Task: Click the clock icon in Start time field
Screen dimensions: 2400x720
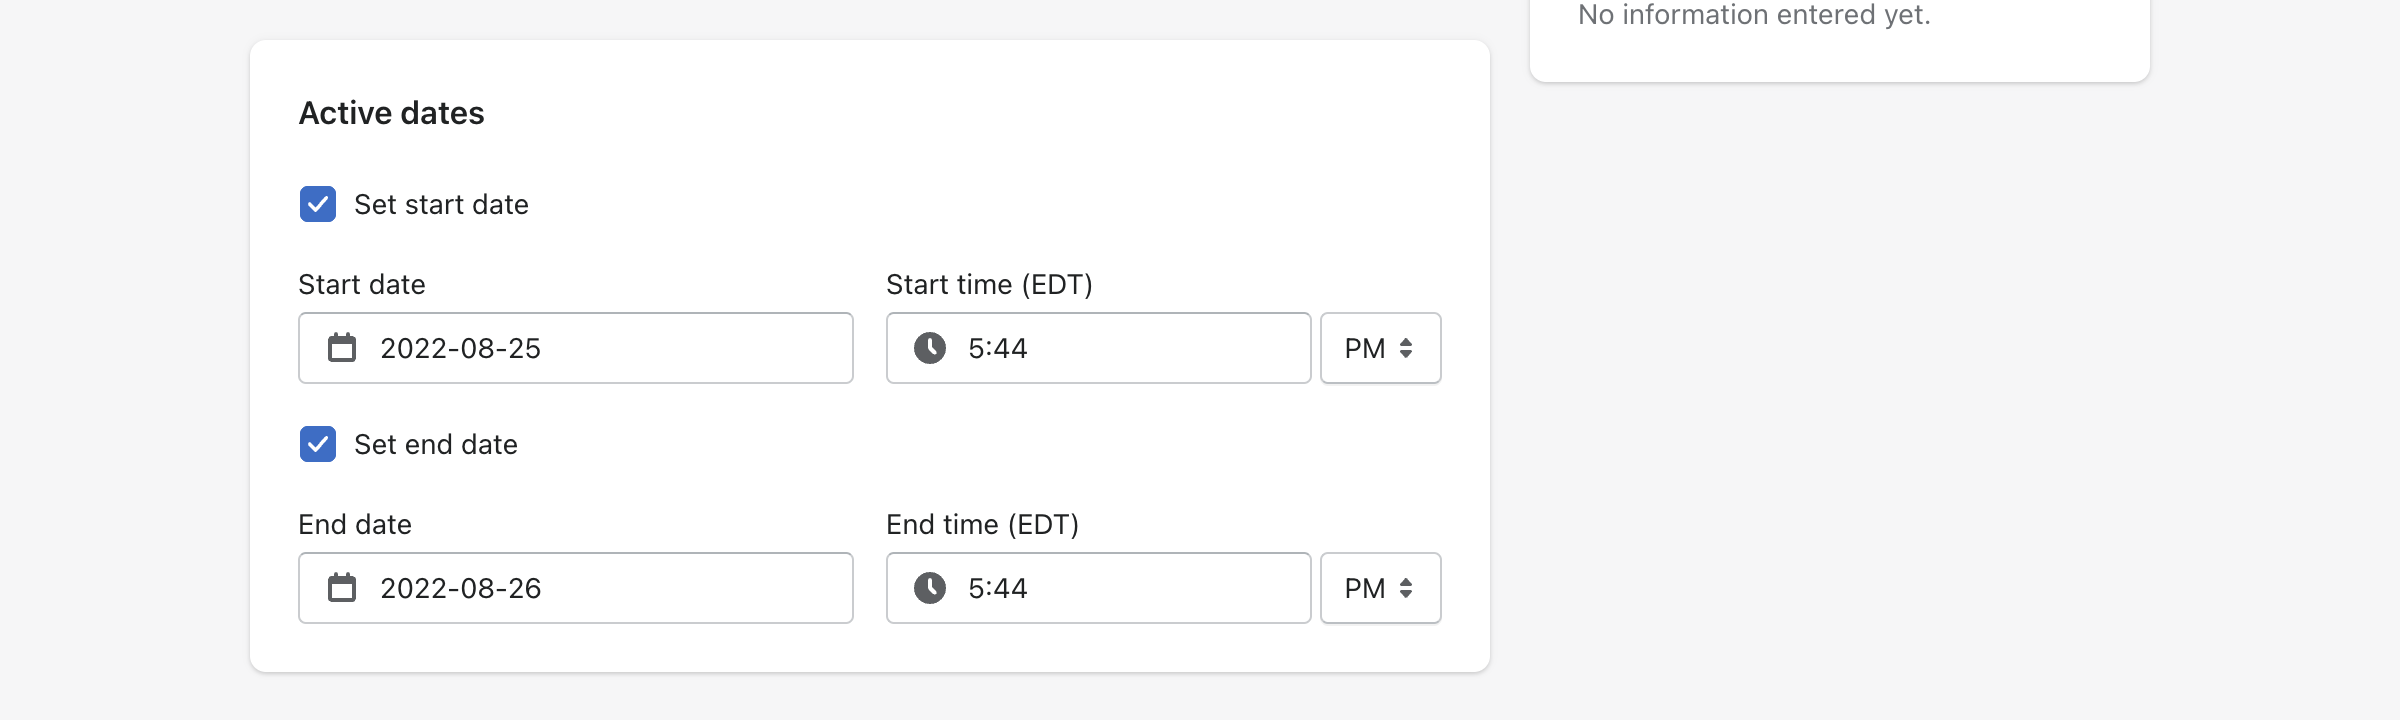Action: click(x=930, y=348)
